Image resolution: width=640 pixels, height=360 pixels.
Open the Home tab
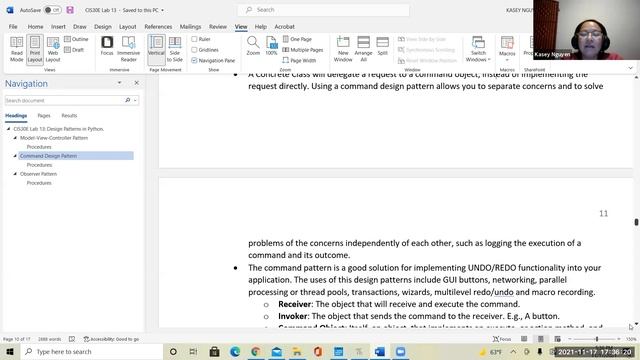click(36, 27)
